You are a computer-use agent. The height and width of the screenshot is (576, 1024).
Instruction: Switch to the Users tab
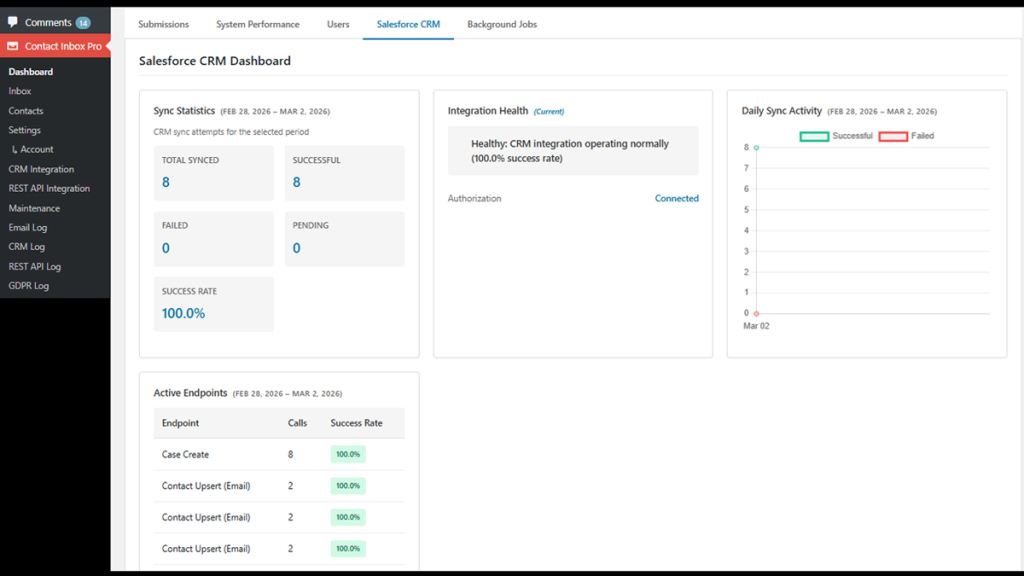337,23
